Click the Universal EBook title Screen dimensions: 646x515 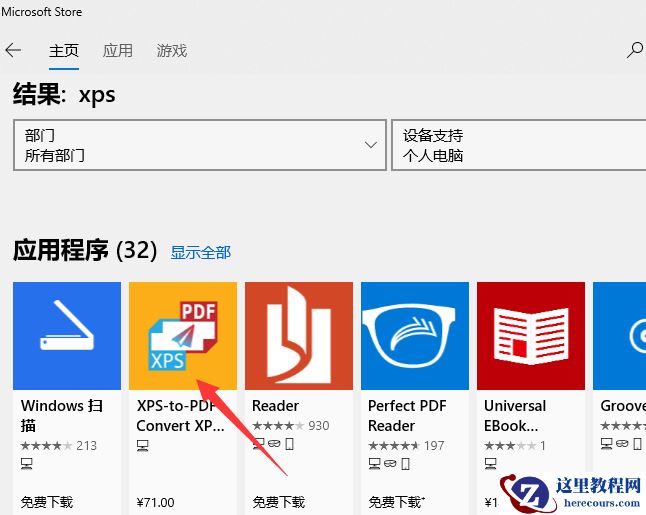[515, 416]
